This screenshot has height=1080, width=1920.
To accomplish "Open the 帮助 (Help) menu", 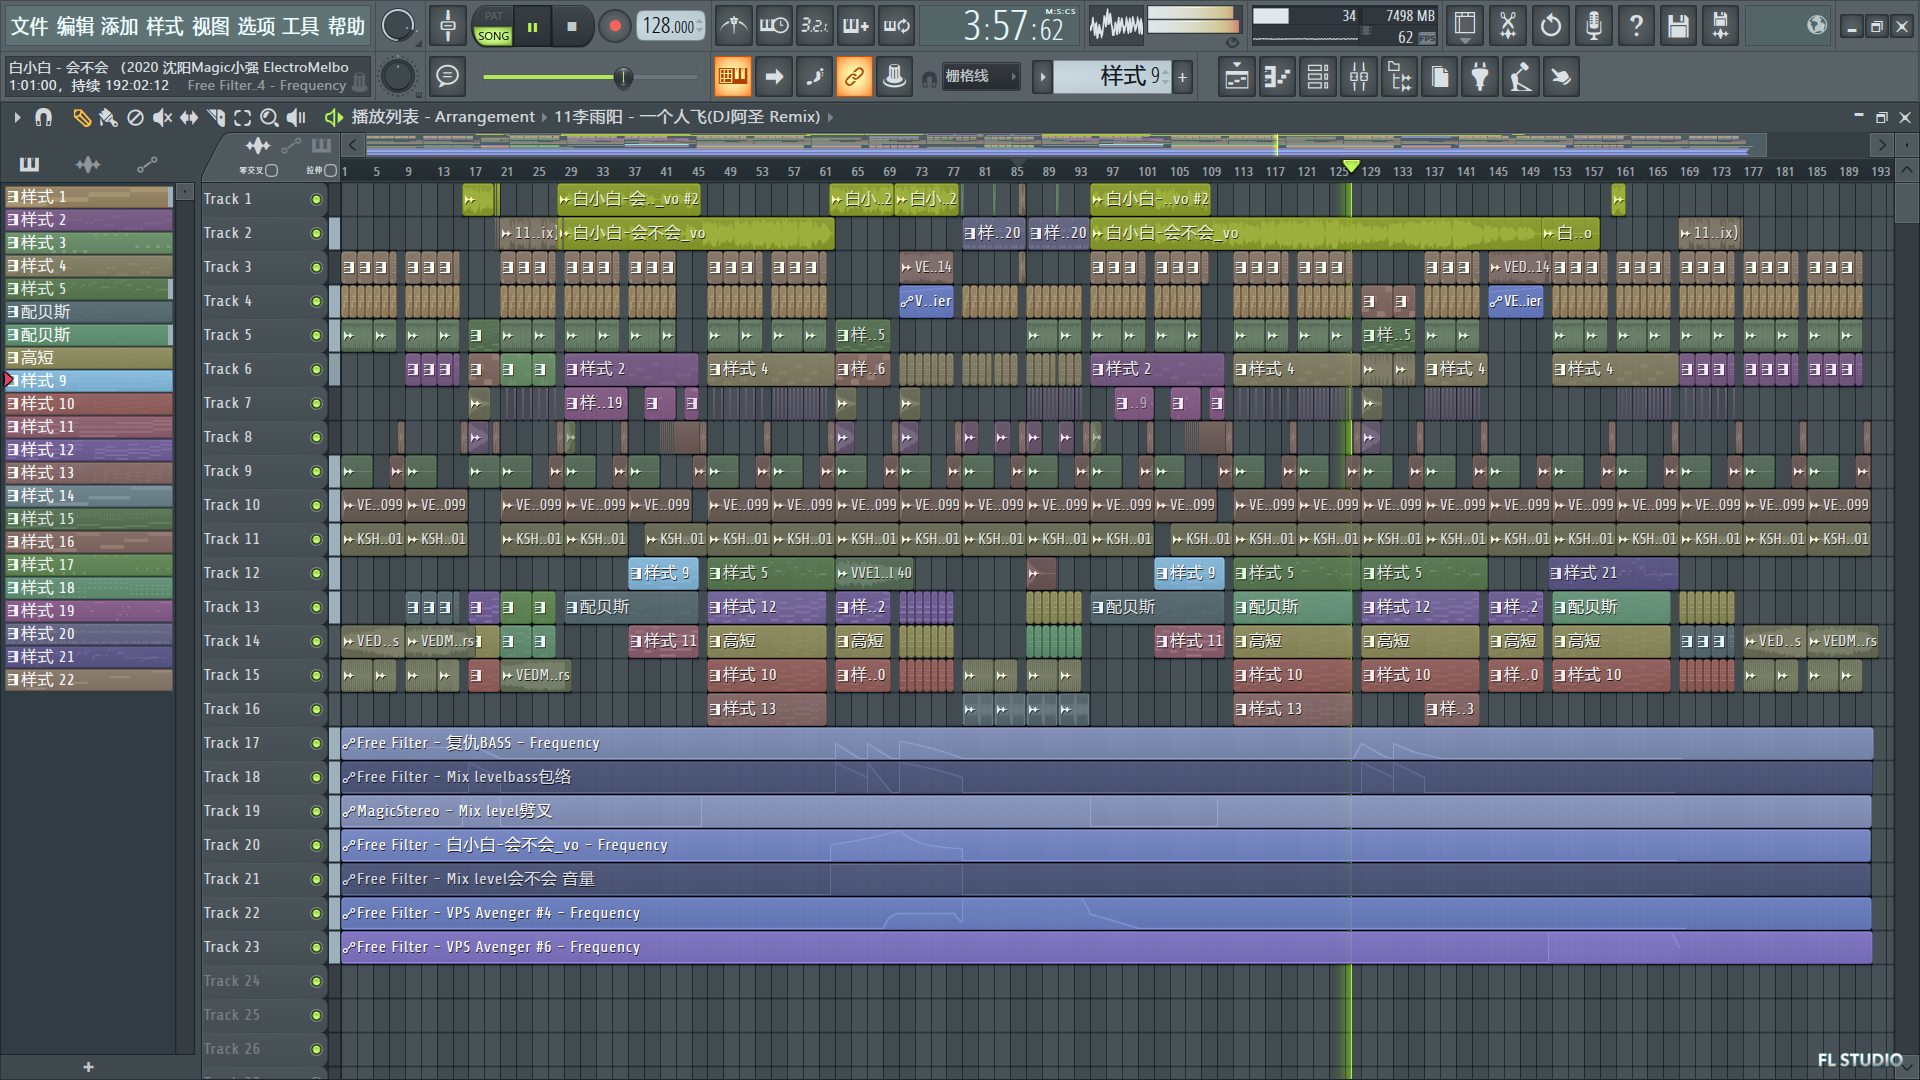I will point(346,26).
